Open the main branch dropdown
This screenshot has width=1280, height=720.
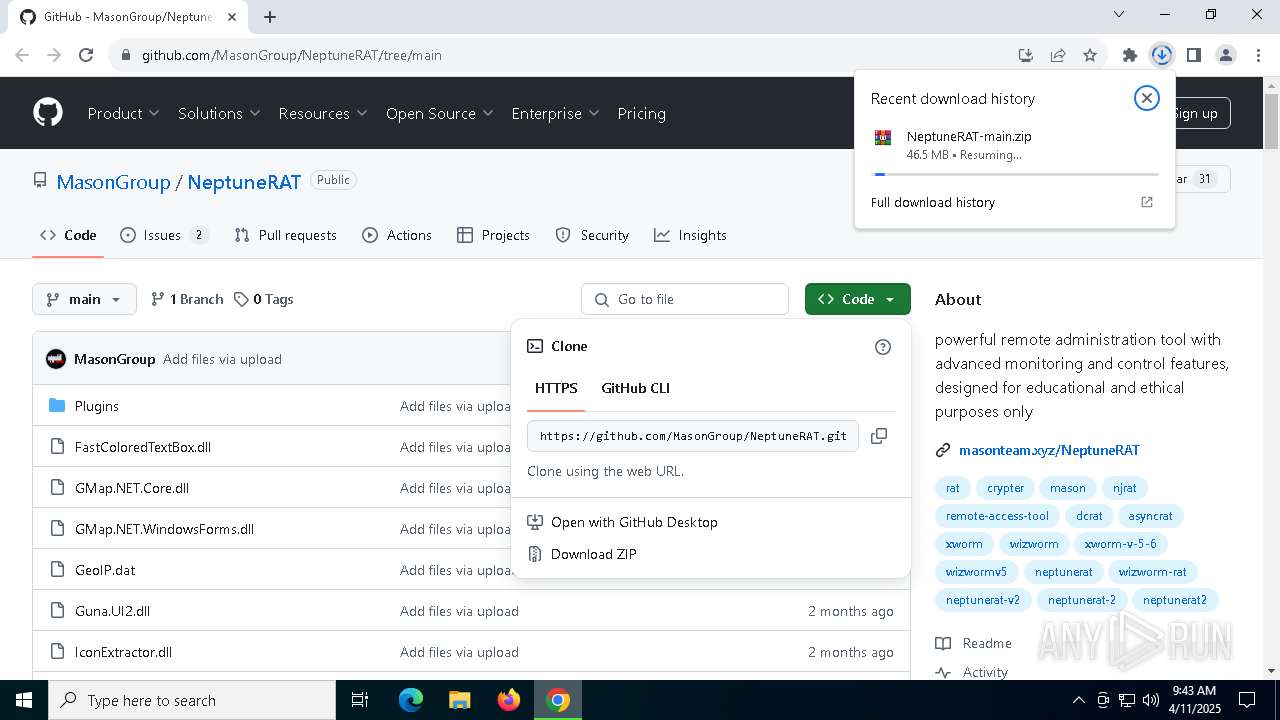pos(84,299)
